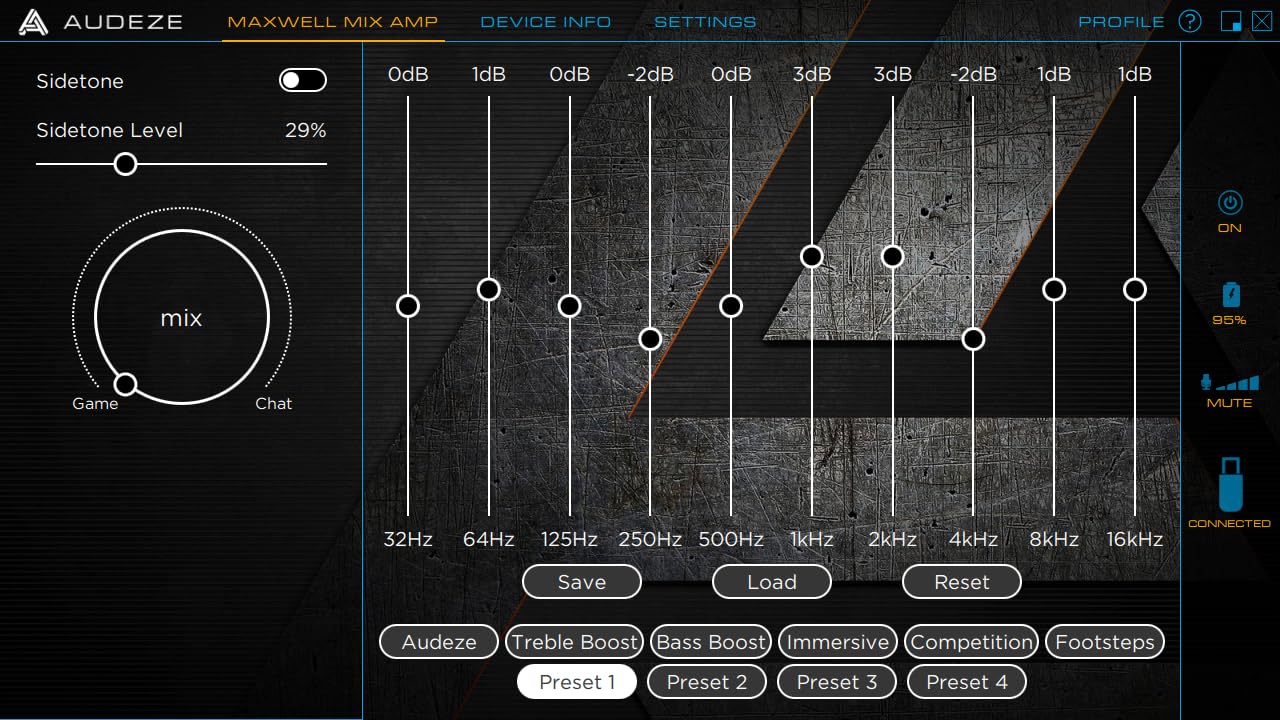The image size is (1280, 720).
Task: Click the USB dongle CONNECTED icon
Action: [x=1230, y=484]
